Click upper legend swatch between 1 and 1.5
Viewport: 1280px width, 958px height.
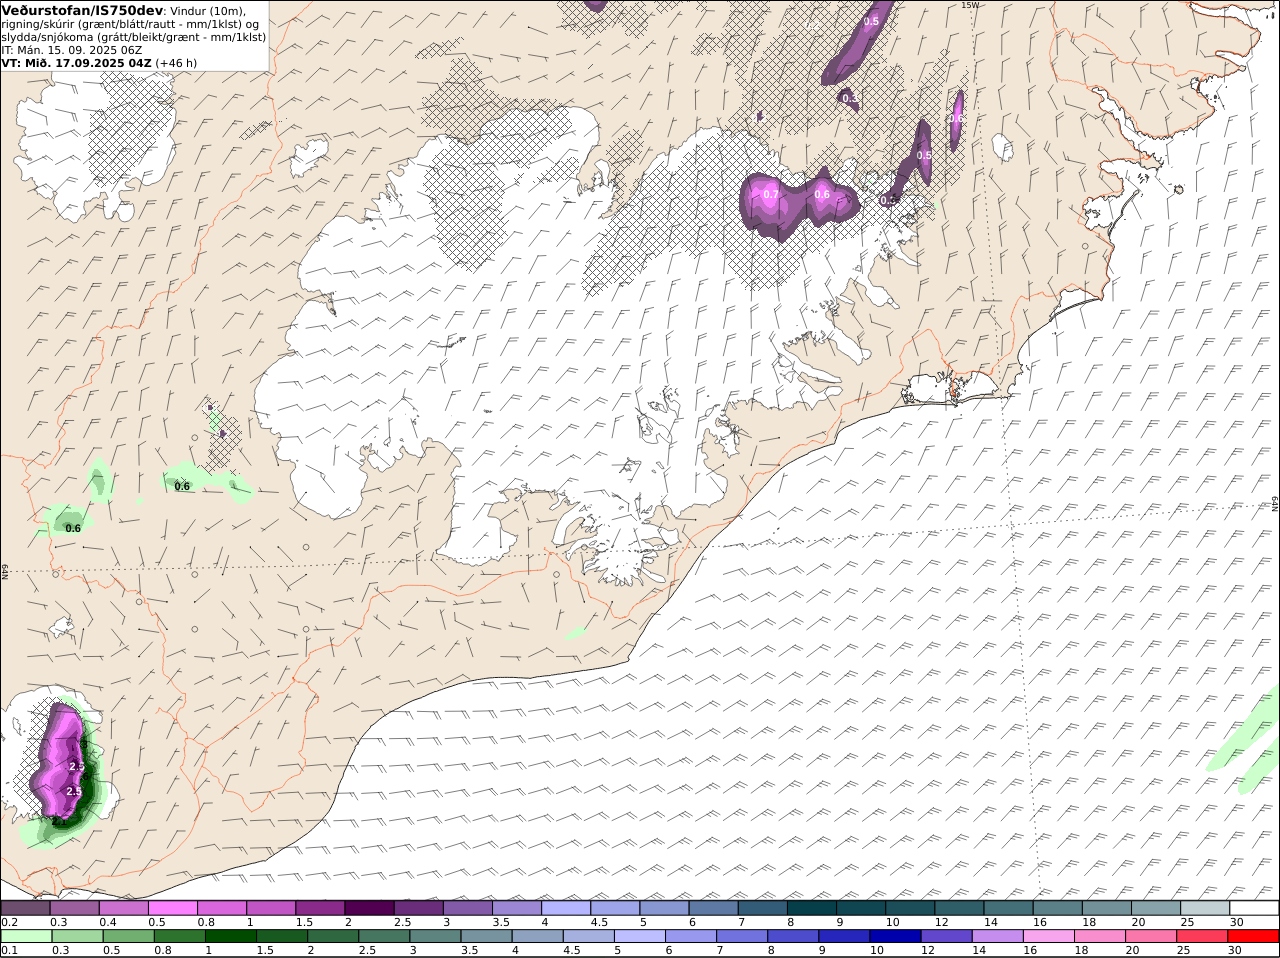tap(271, 908)
